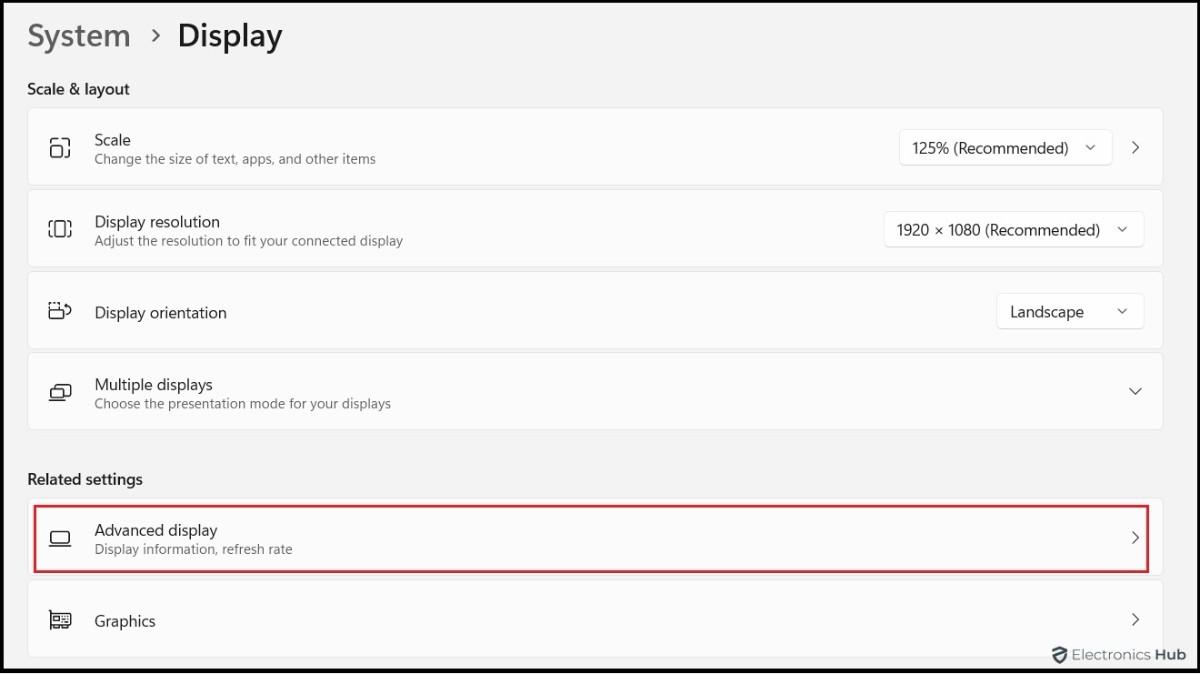This screenshot has height=674, width=1200.
Task: Expand the Multiple displays section
Action: pyautogui.click(x=1136, y=392)
